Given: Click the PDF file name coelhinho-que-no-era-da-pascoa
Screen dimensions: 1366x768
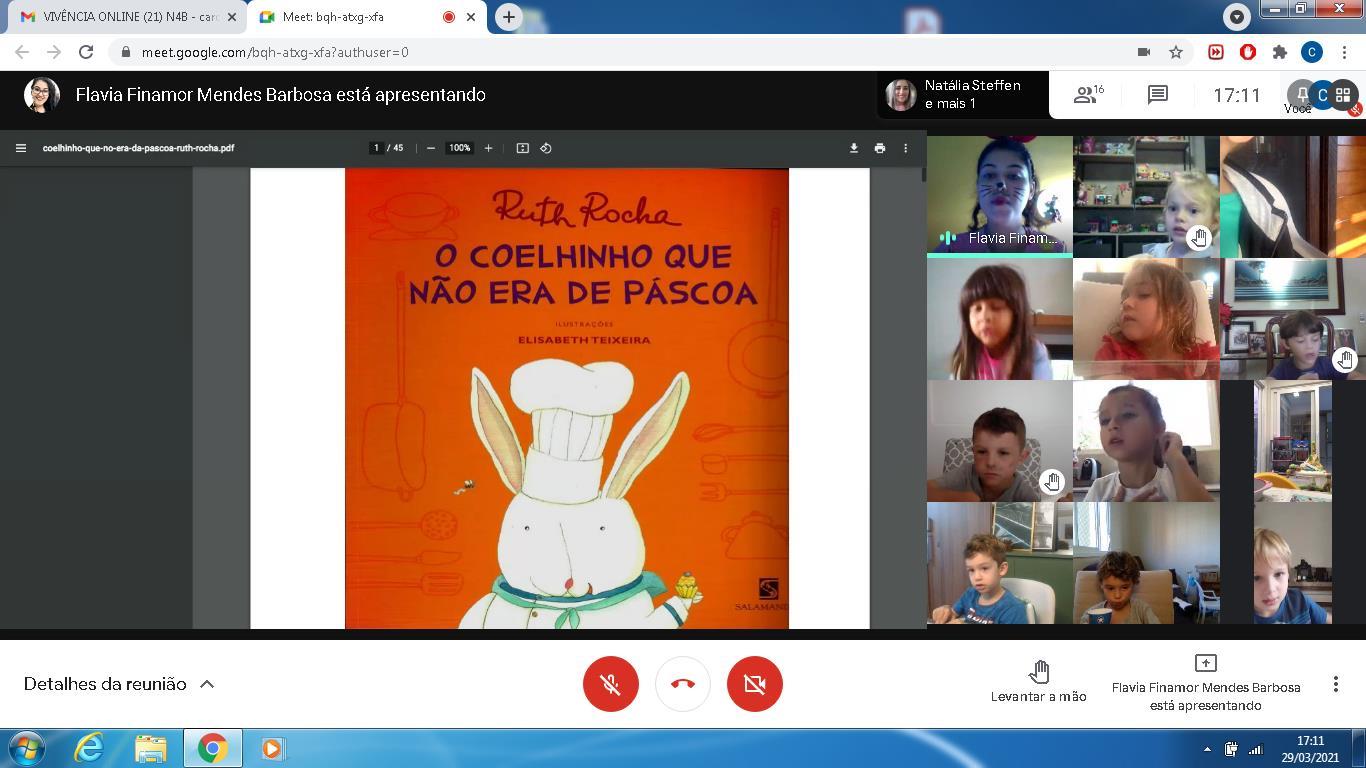Looking at the screenshot, I should coord(138,148).
